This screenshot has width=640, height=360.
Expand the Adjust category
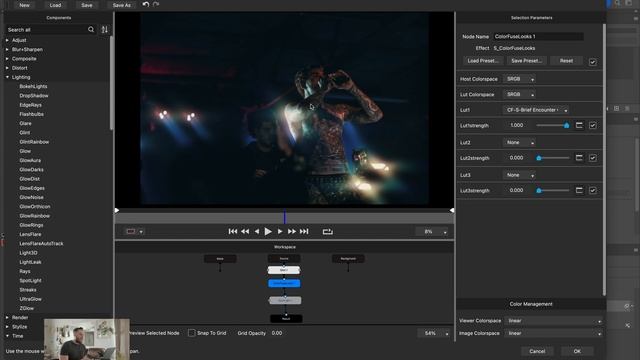[7, 40]
